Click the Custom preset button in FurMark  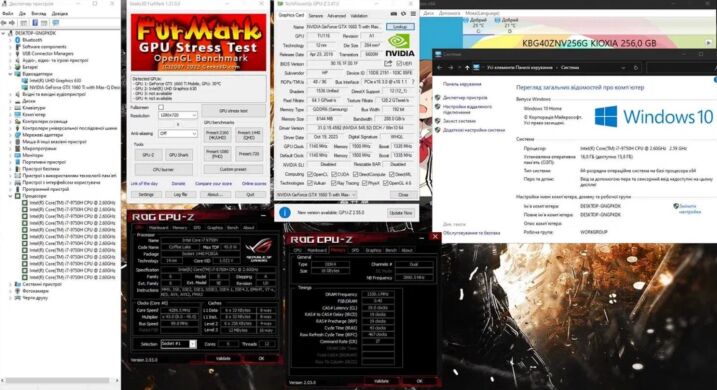(x=233, y=170)
